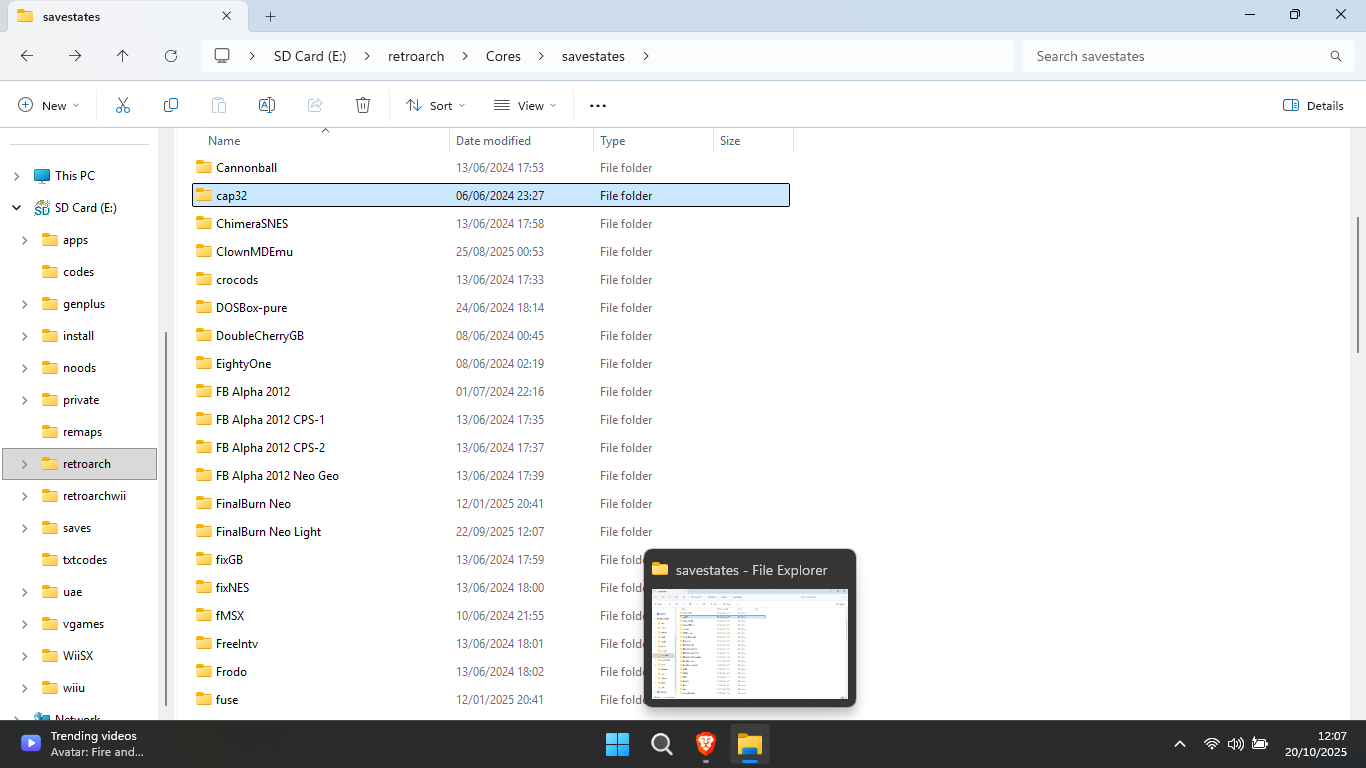1366x768 pixels.
Task: Toggle the Details pane
Action: pos(1313,105)
